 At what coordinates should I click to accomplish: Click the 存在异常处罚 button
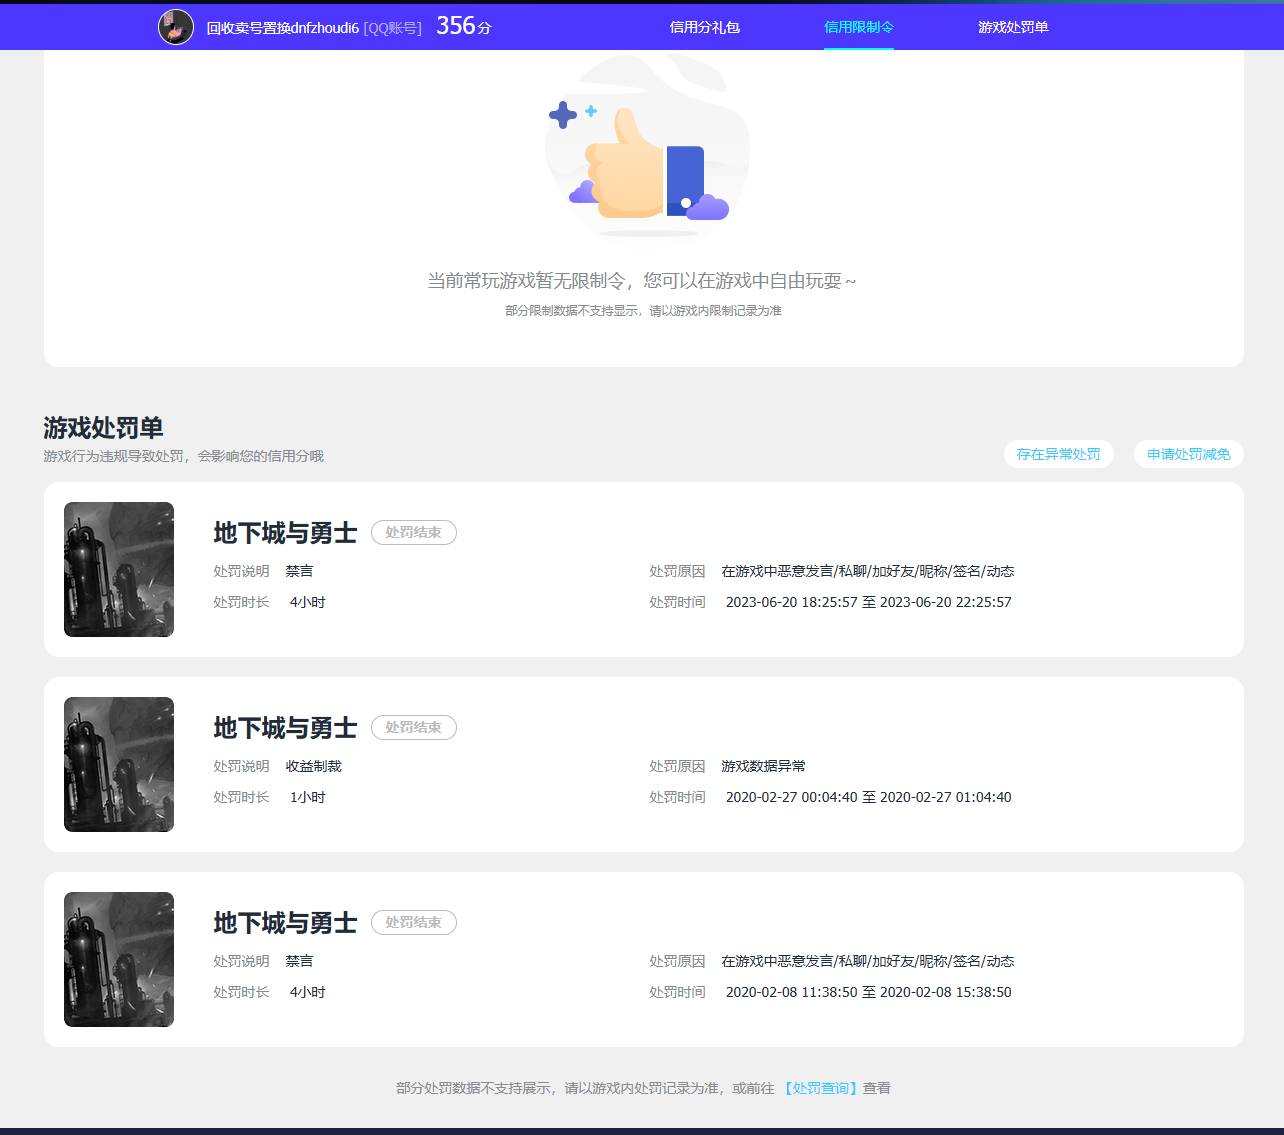pyautogui.click(x=1058, y=454)
